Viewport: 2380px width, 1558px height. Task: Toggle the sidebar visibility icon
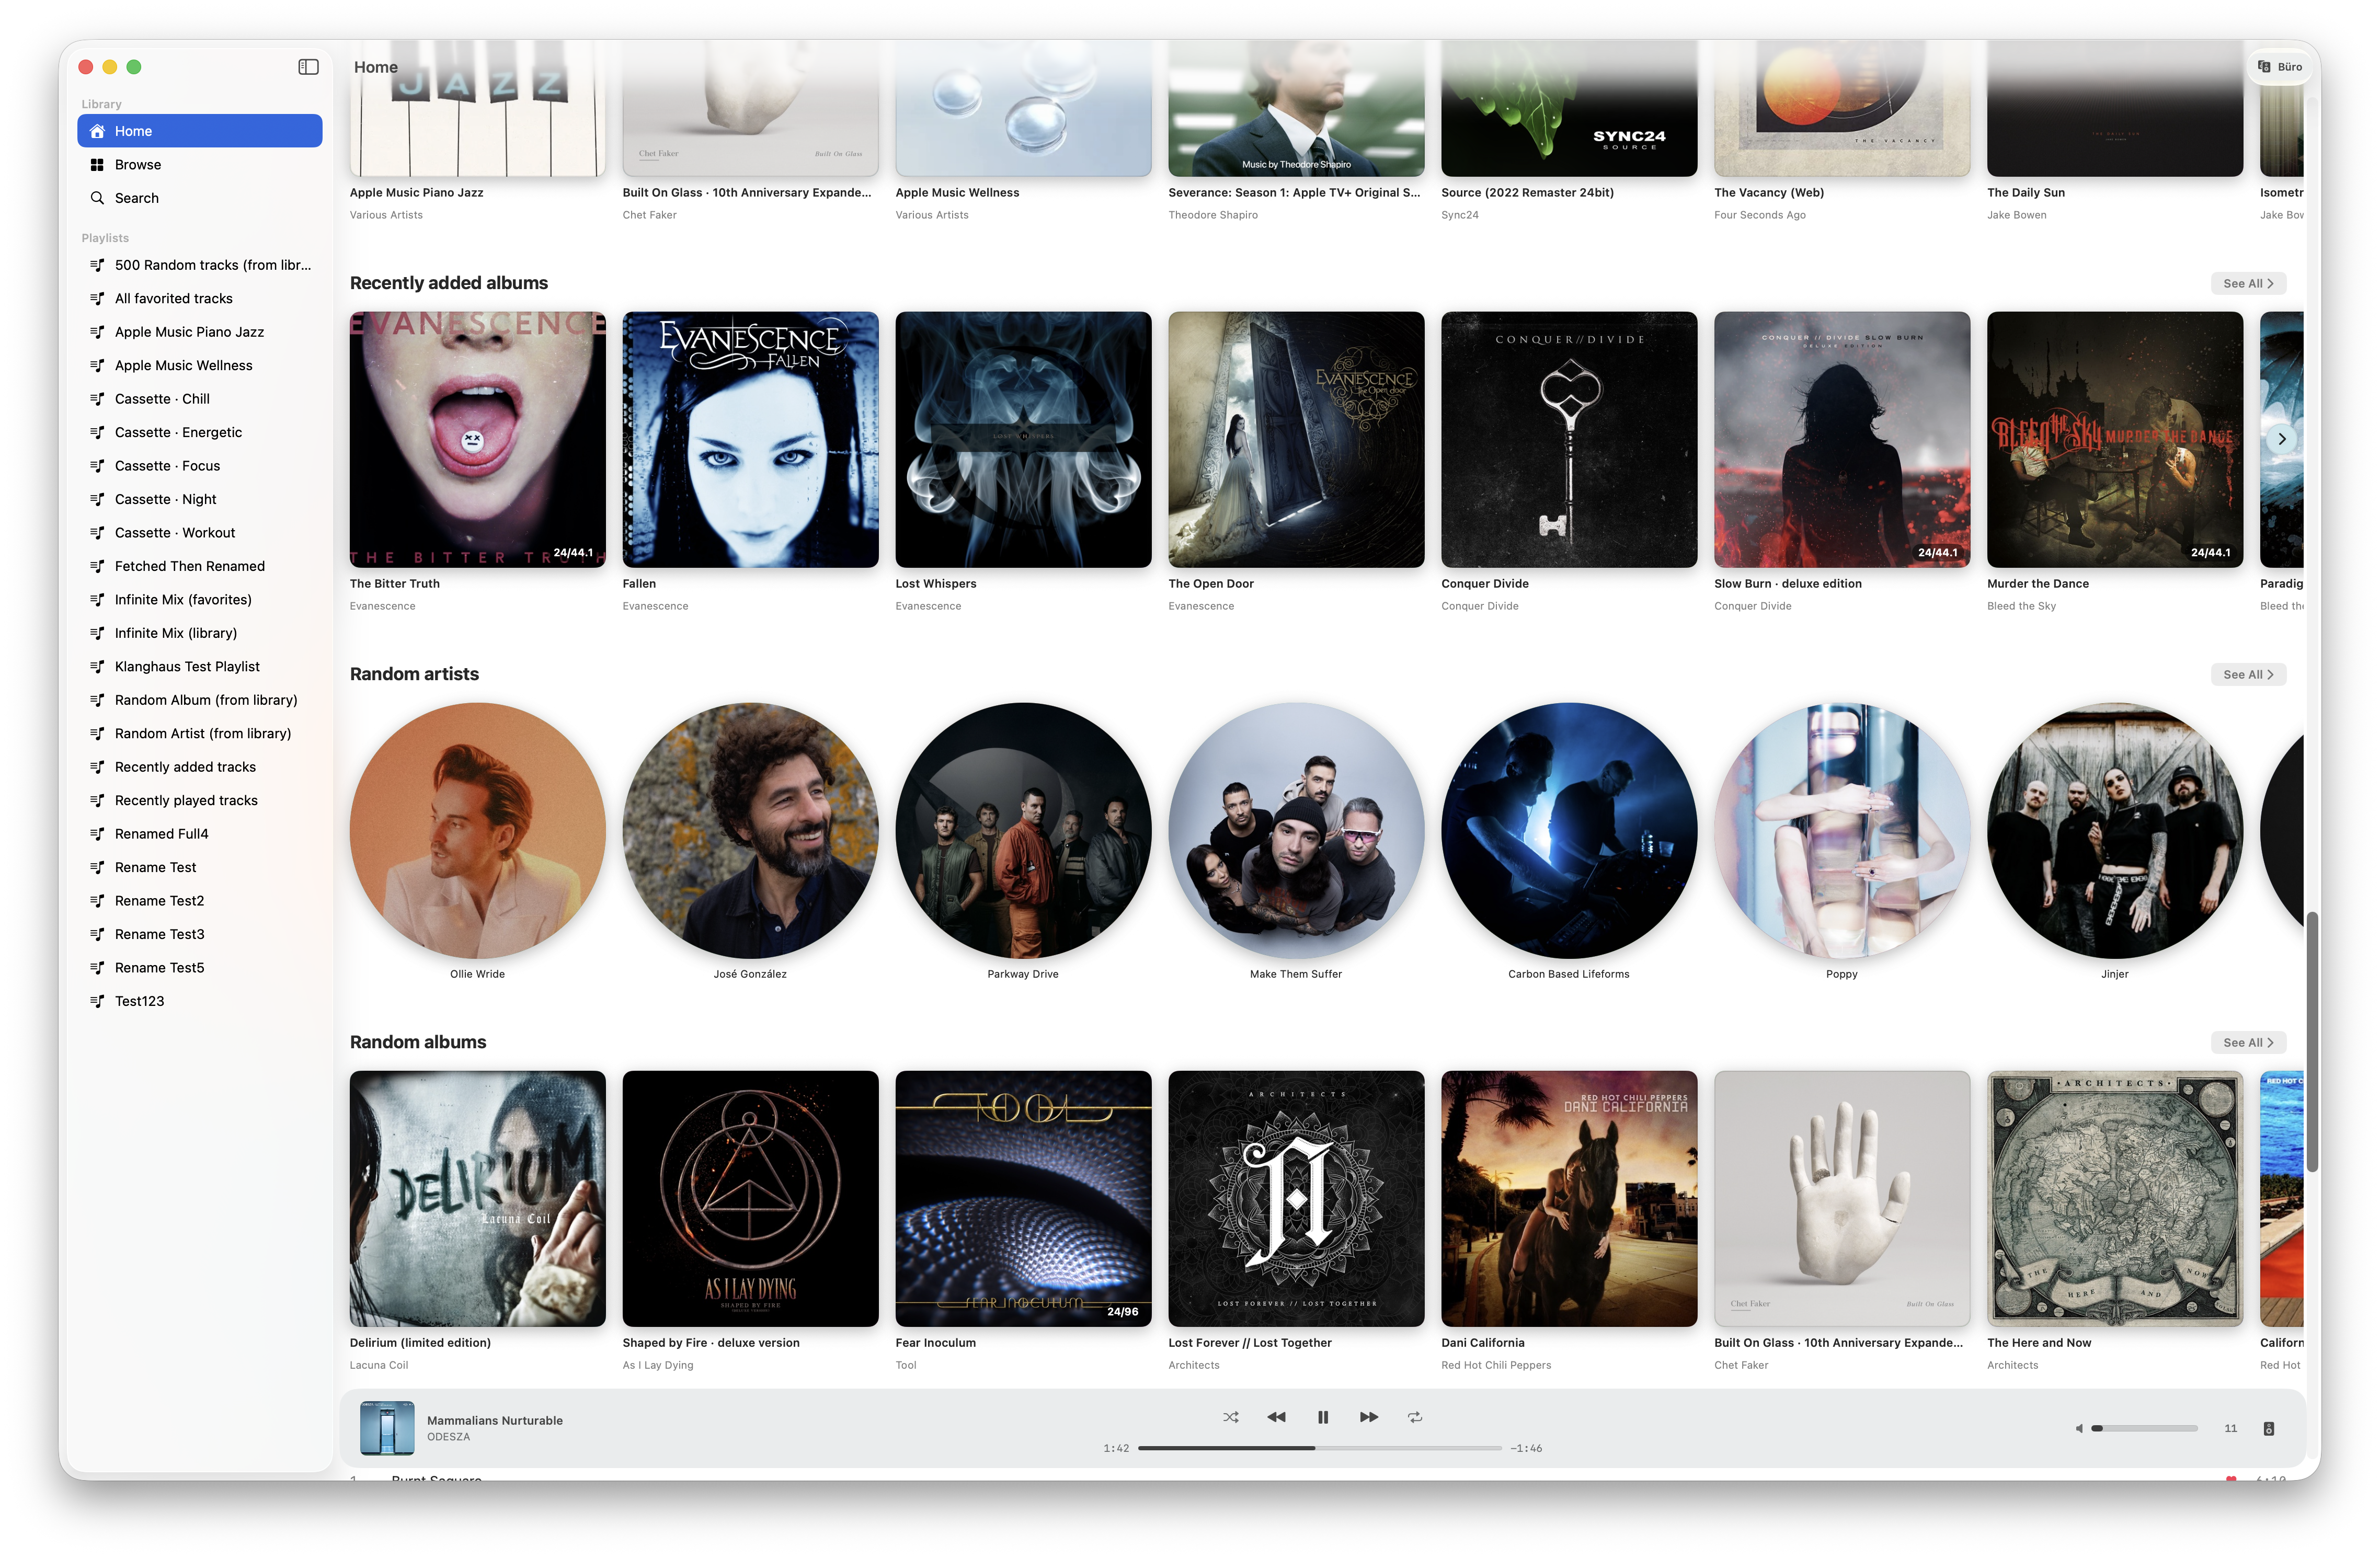(x=308, y=67)
